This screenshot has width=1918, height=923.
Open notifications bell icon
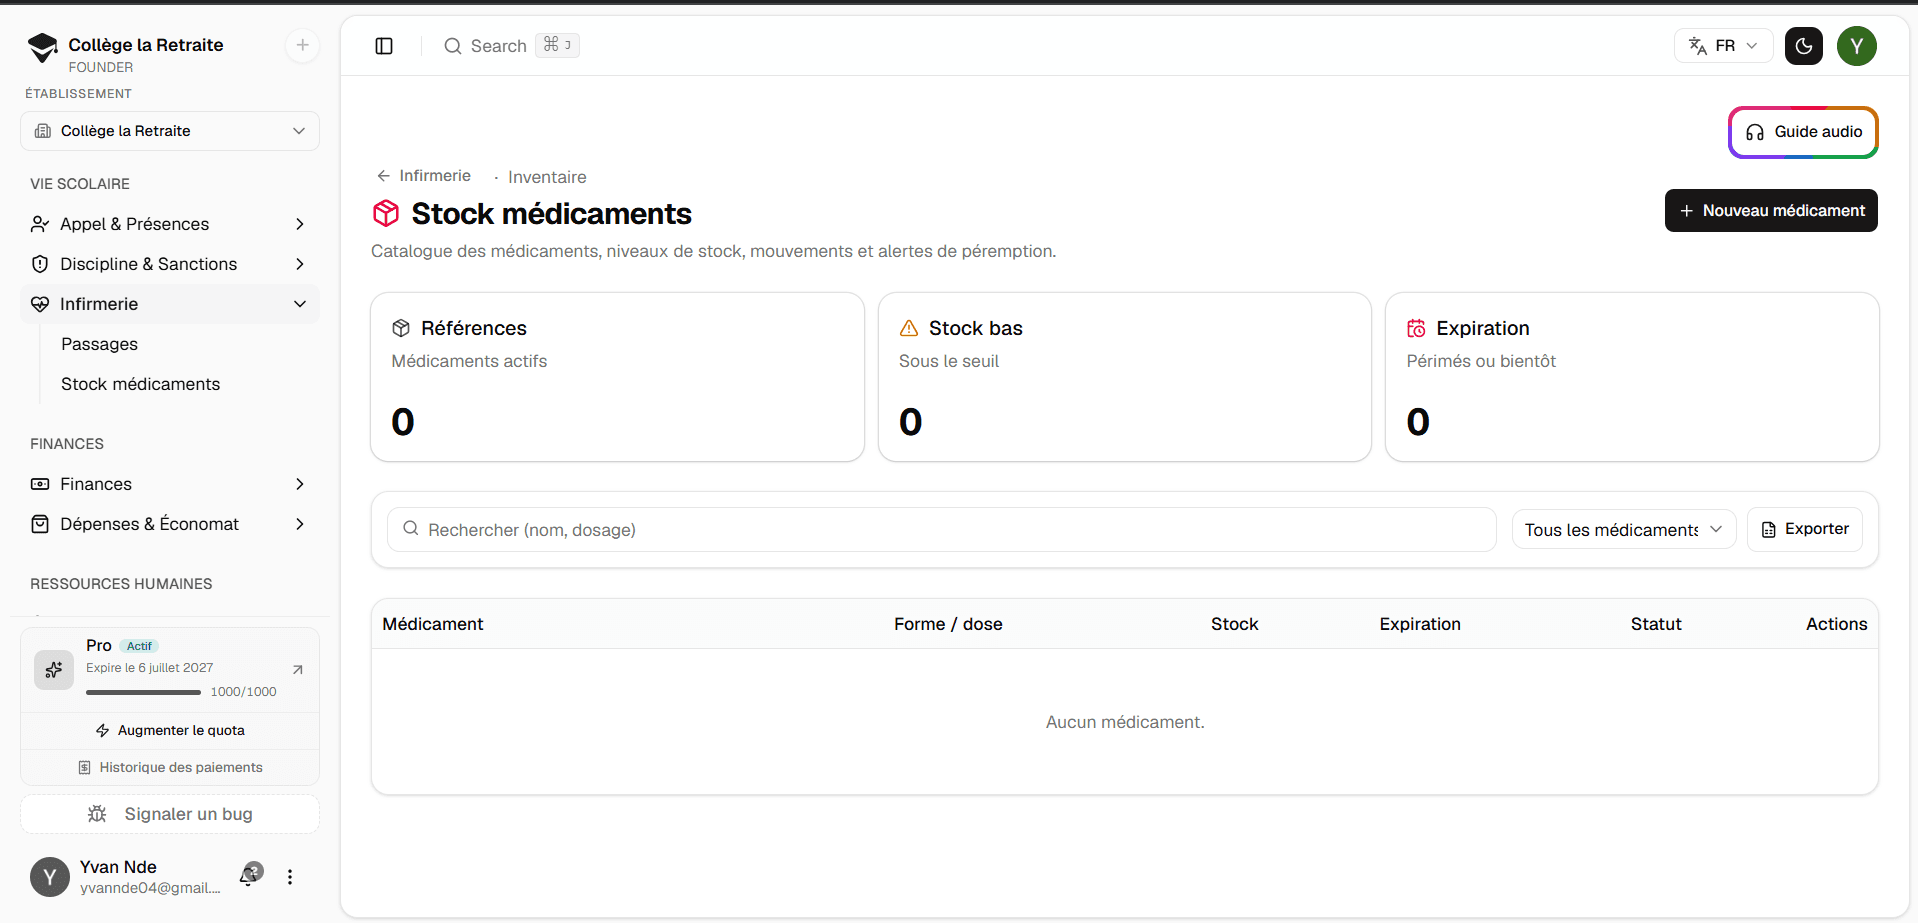click(250, 876)
